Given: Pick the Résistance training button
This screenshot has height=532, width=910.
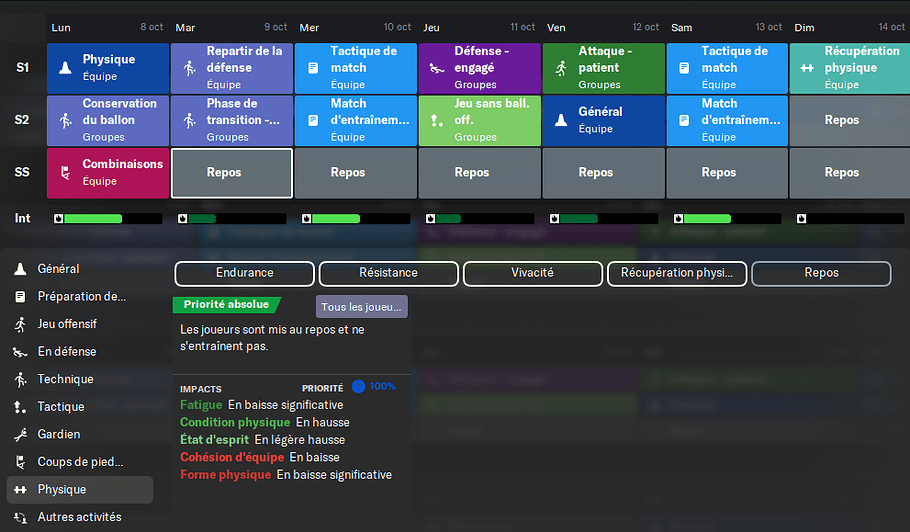Looking at the screenshot, I should 388,273.
